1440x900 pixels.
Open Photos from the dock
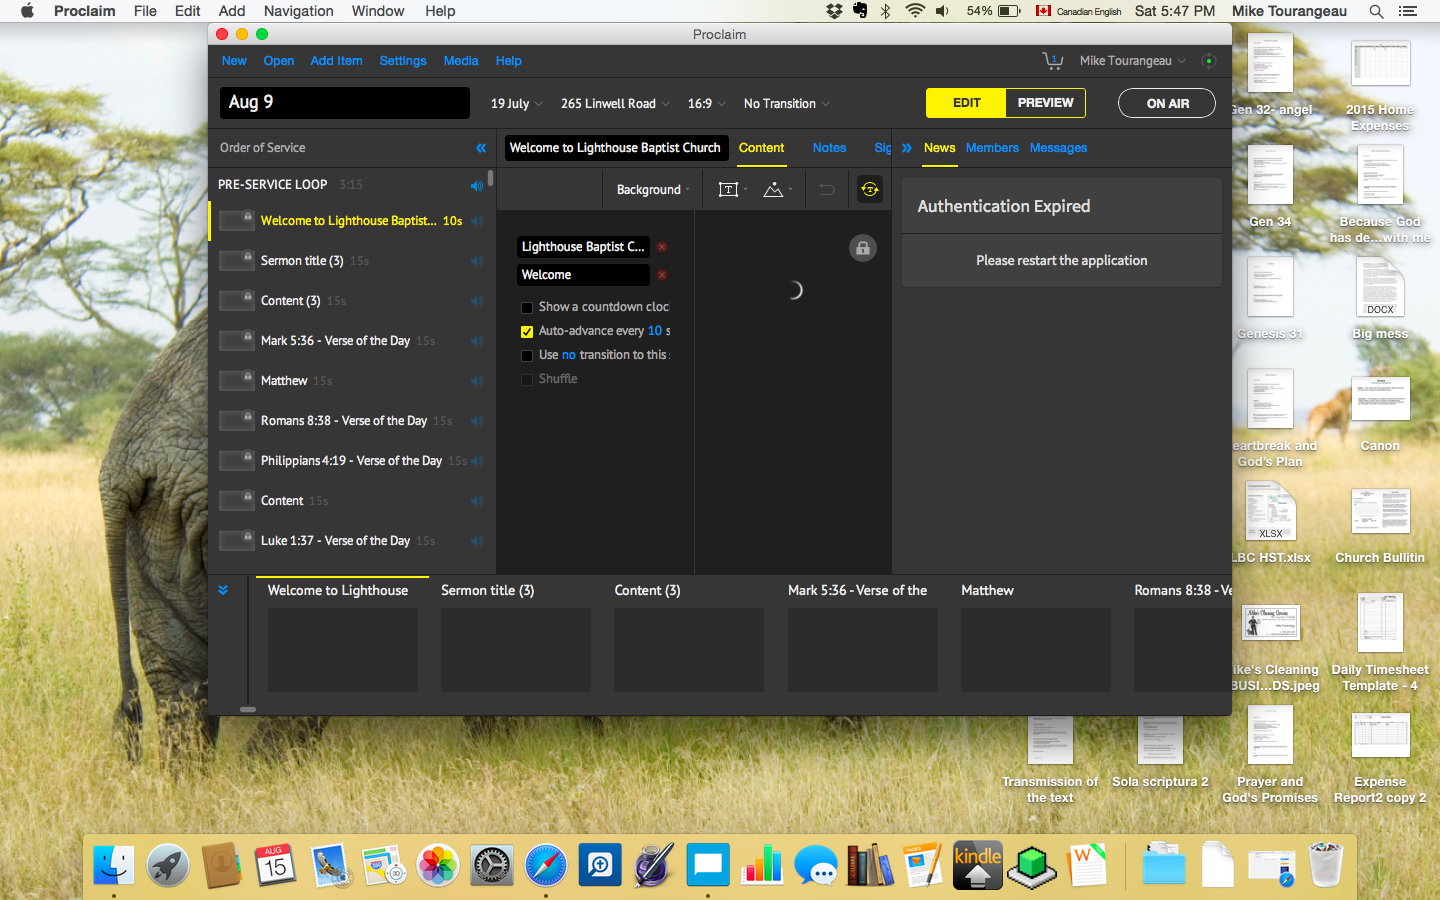[x=438, y=865]
